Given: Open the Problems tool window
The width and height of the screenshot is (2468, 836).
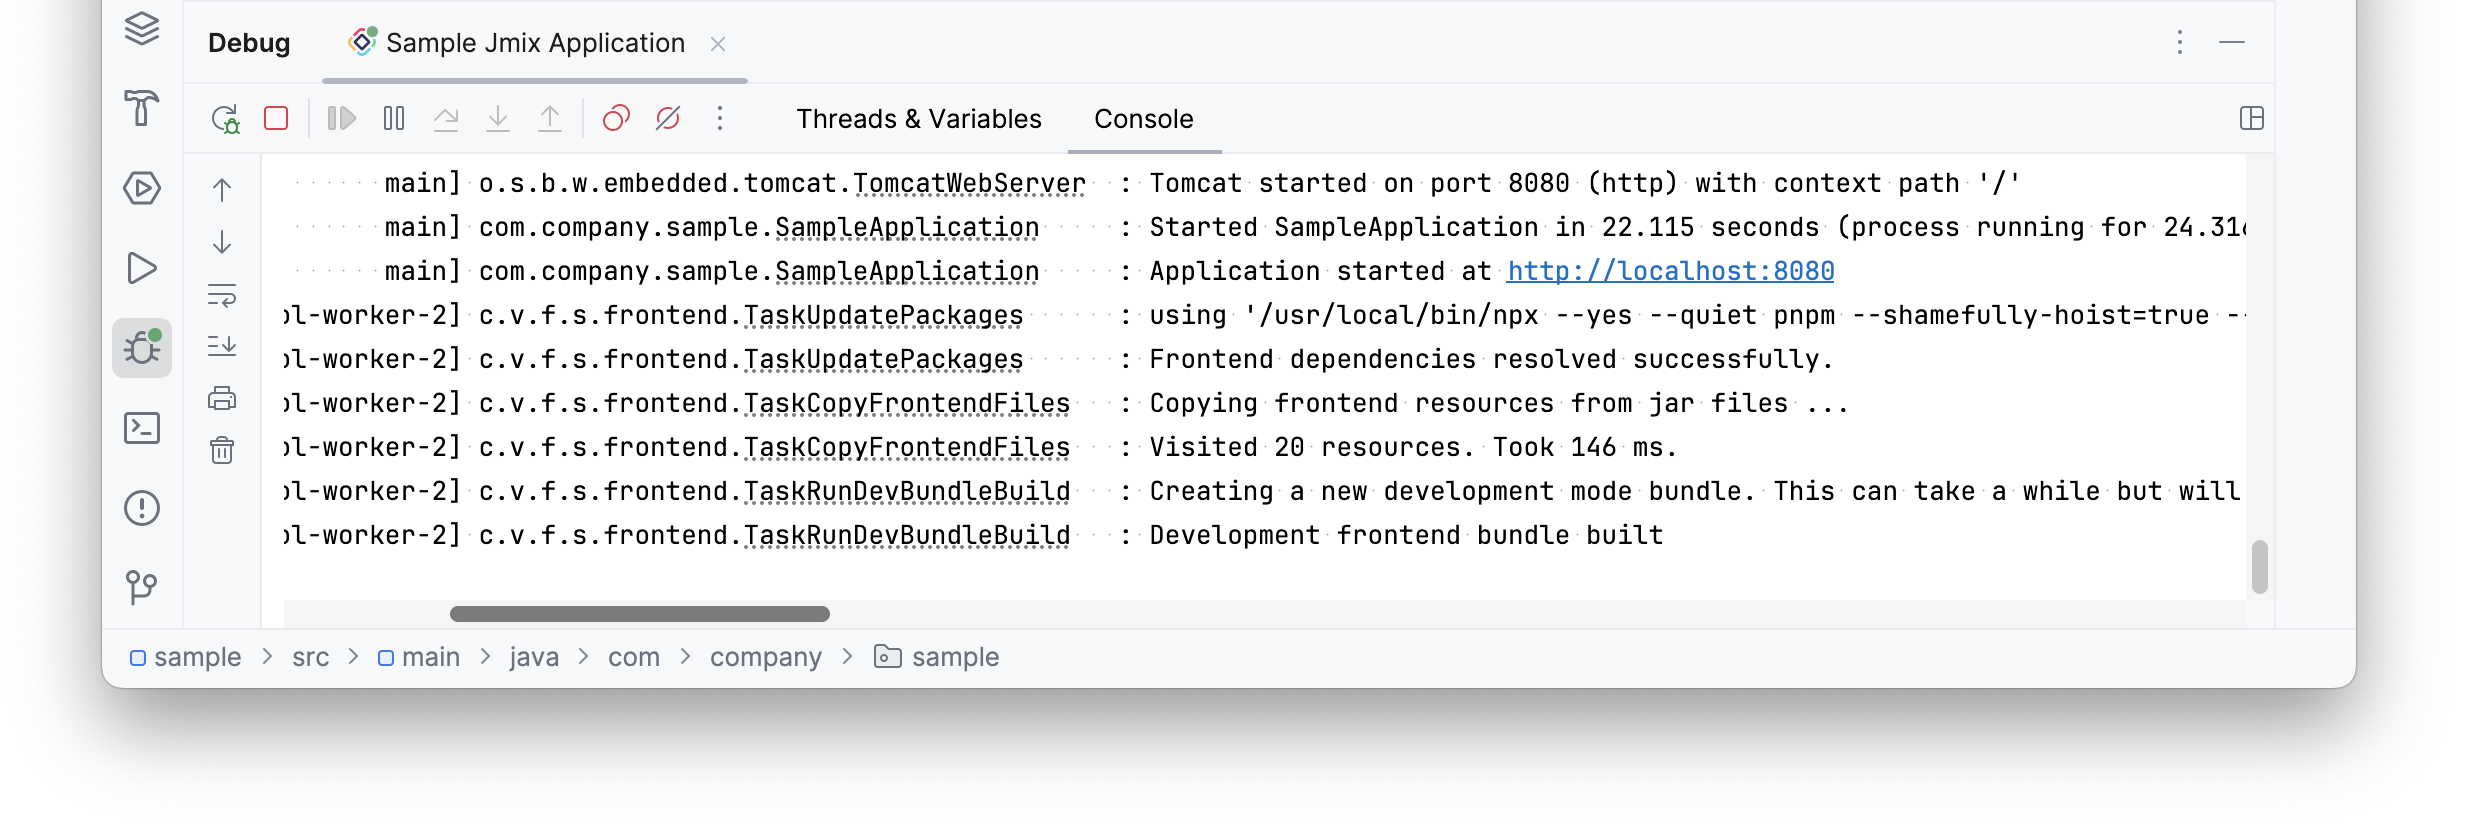Looking at the screenshot, I should [x=142, y=508].
